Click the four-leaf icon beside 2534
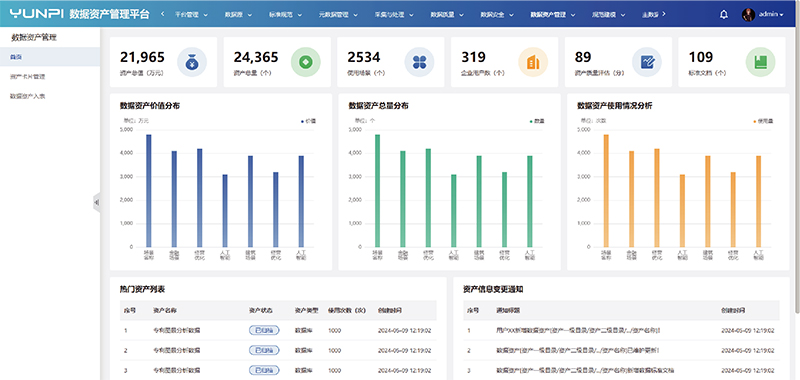The height and width of the screenshot is (380, 800). point(419,62)
